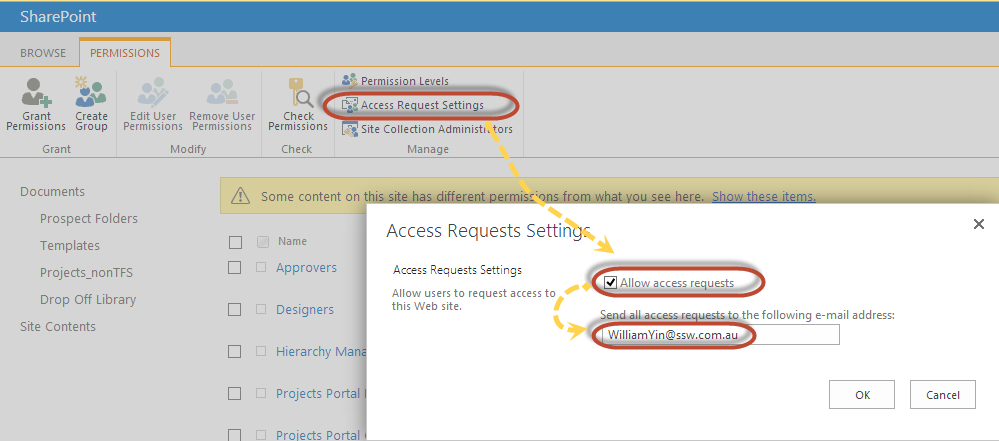Image resolution: width=999 pixels, height=441 pixels.
Task: Click the access request e-mail address field
Action: tap(719, 335)
